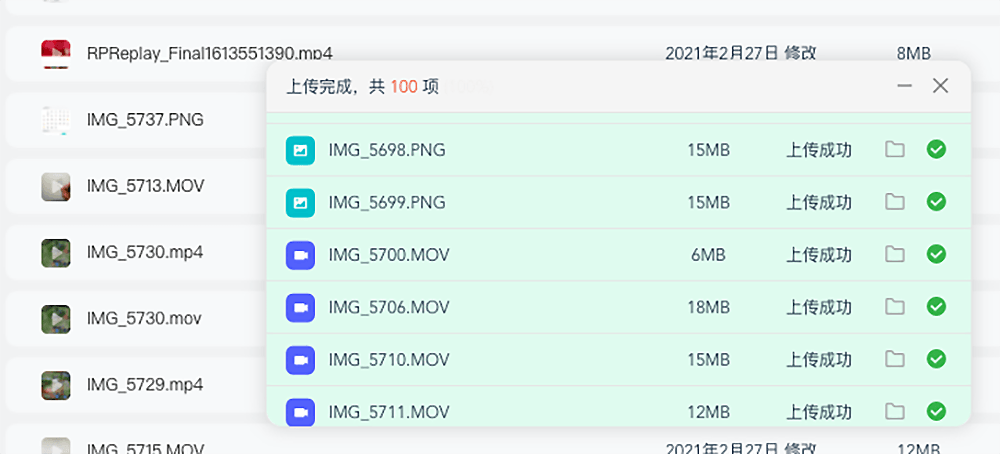Select IMG_5737.PNG file name

click(x=145, y=119)
